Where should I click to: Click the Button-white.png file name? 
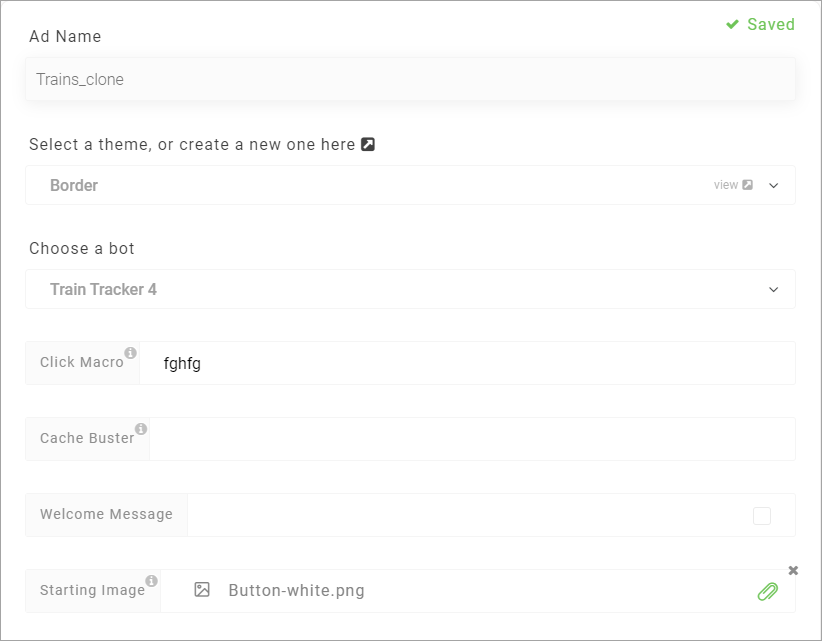[296, 590]
